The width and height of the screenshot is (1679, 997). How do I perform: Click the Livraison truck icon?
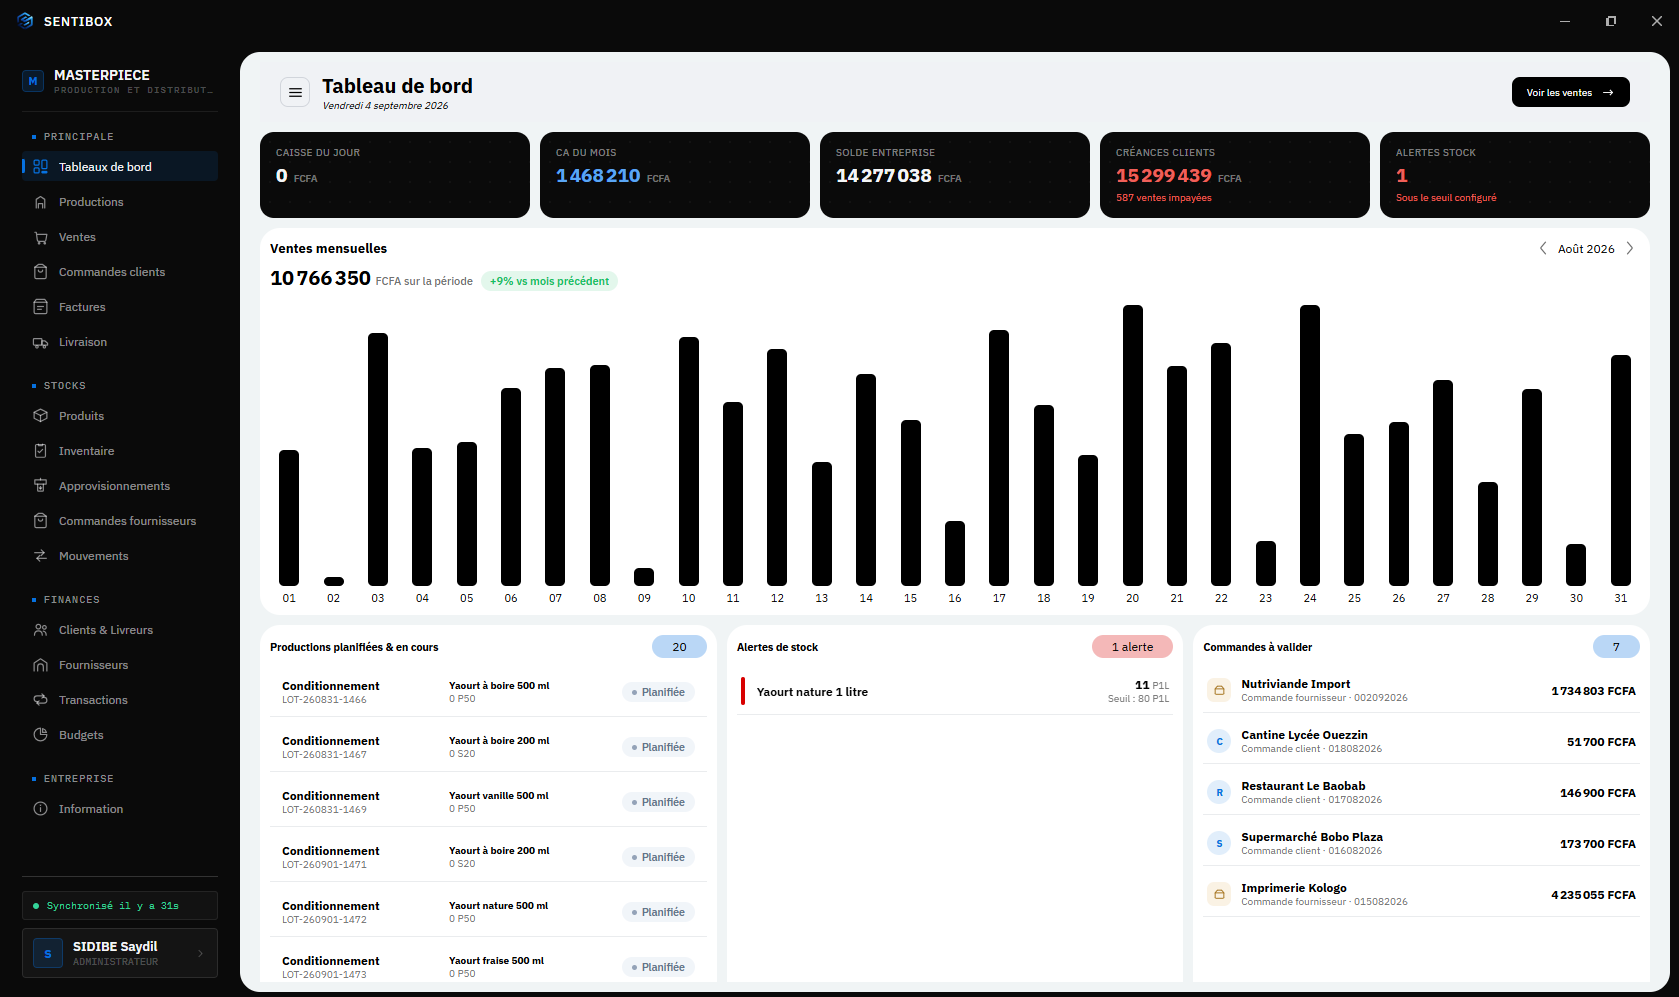pos(41,342)
